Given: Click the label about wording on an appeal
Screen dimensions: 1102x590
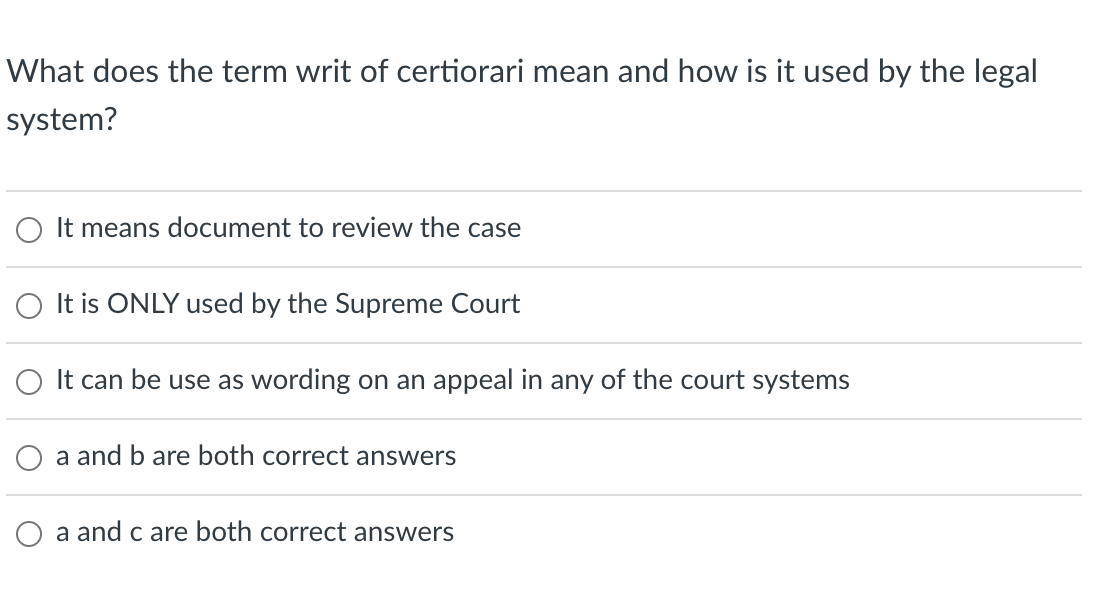Looking at the screenshot, I should (x=453, y=380).
